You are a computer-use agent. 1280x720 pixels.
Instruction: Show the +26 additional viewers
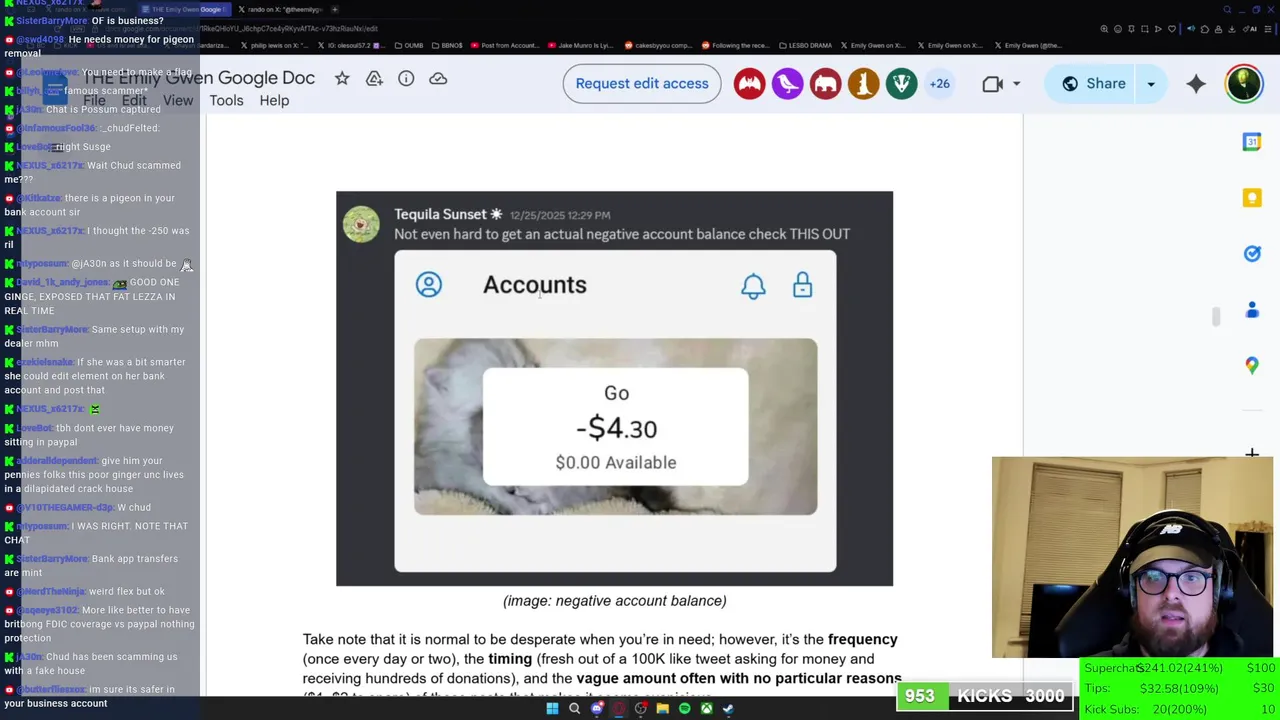click(939, 84)
